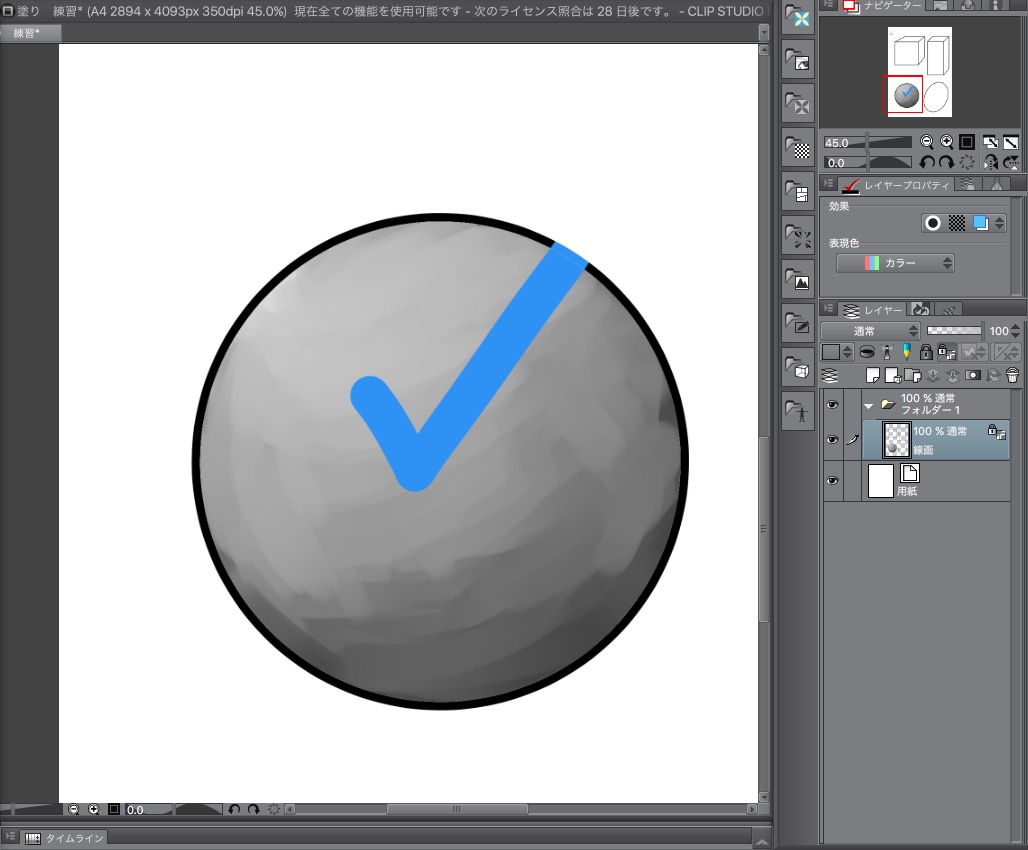Select the 練習* canvas document tab

pyautogui.click(x=30, y=33)
